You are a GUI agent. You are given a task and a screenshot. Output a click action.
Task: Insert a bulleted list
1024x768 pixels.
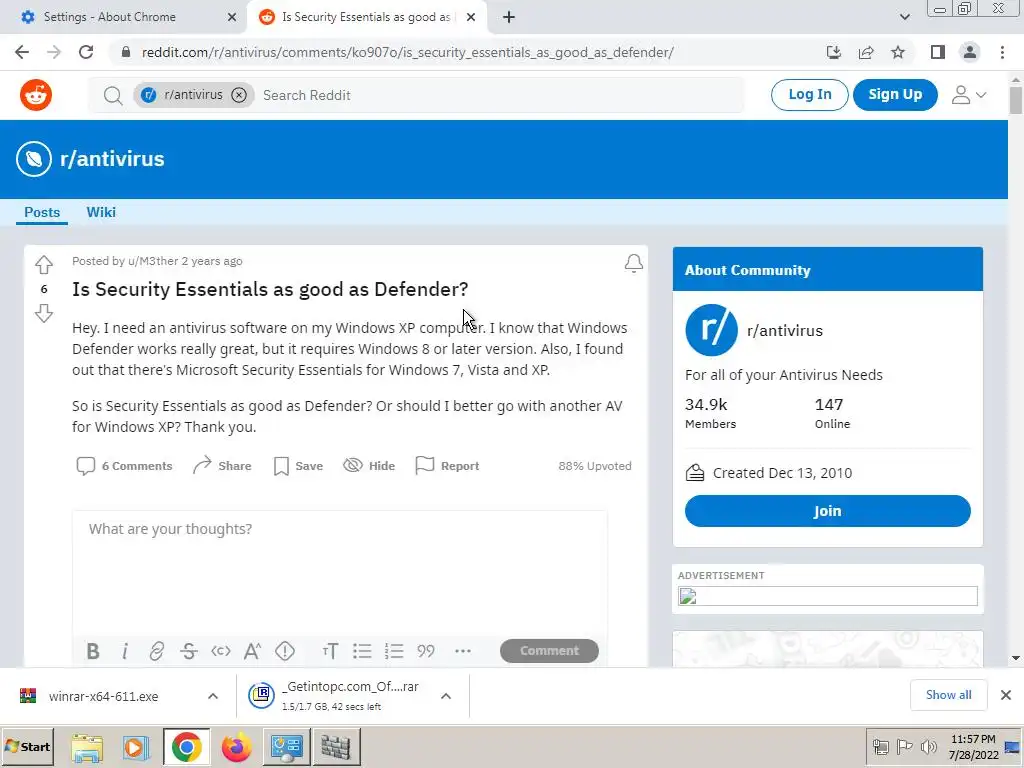pos(362,651)
